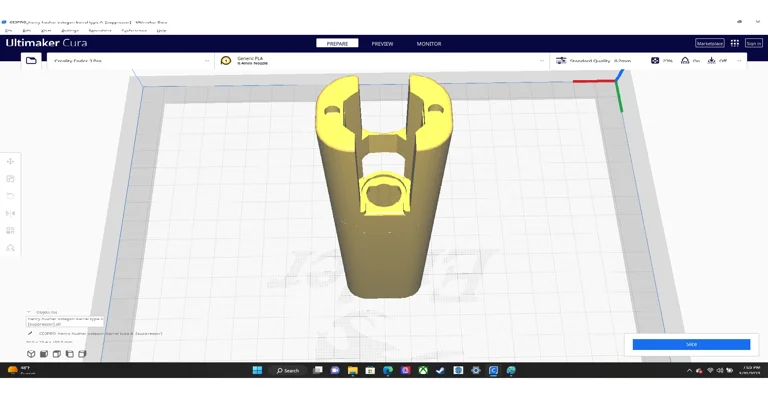Screen dimensions: 768x396
Task: Expand the Creality Ender 3 Pro printer dropdown
Action: (x=130, y=61)
